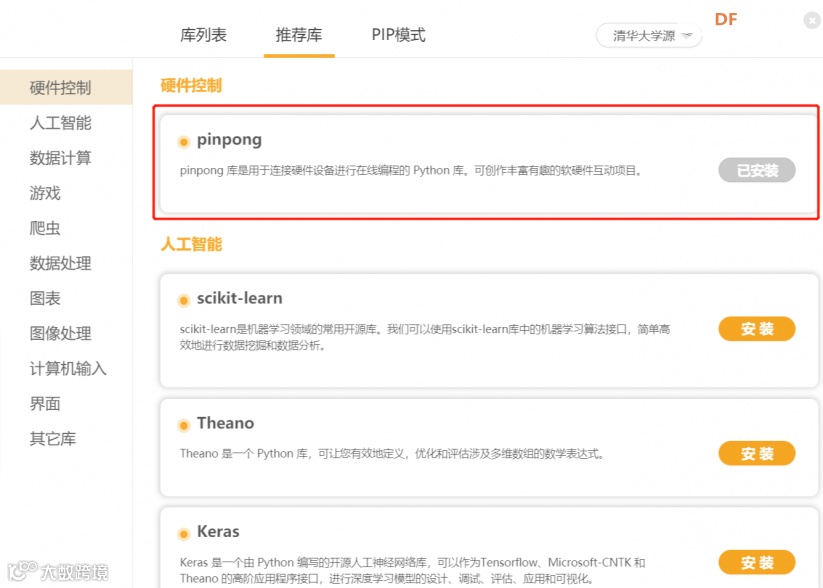Go to 图表 category in sidebar
Image resolution: width=823 pixels, height=588 pixels.
[x=45, y=299]
